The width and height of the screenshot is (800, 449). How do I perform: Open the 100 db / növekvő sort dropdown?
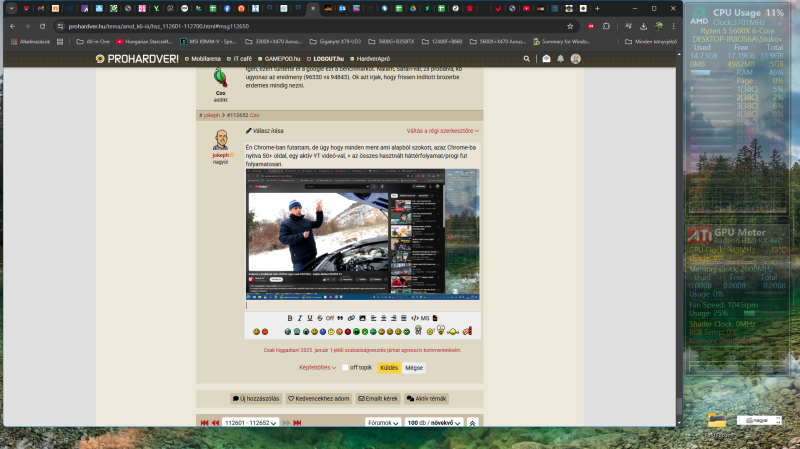tap(434, 422)
